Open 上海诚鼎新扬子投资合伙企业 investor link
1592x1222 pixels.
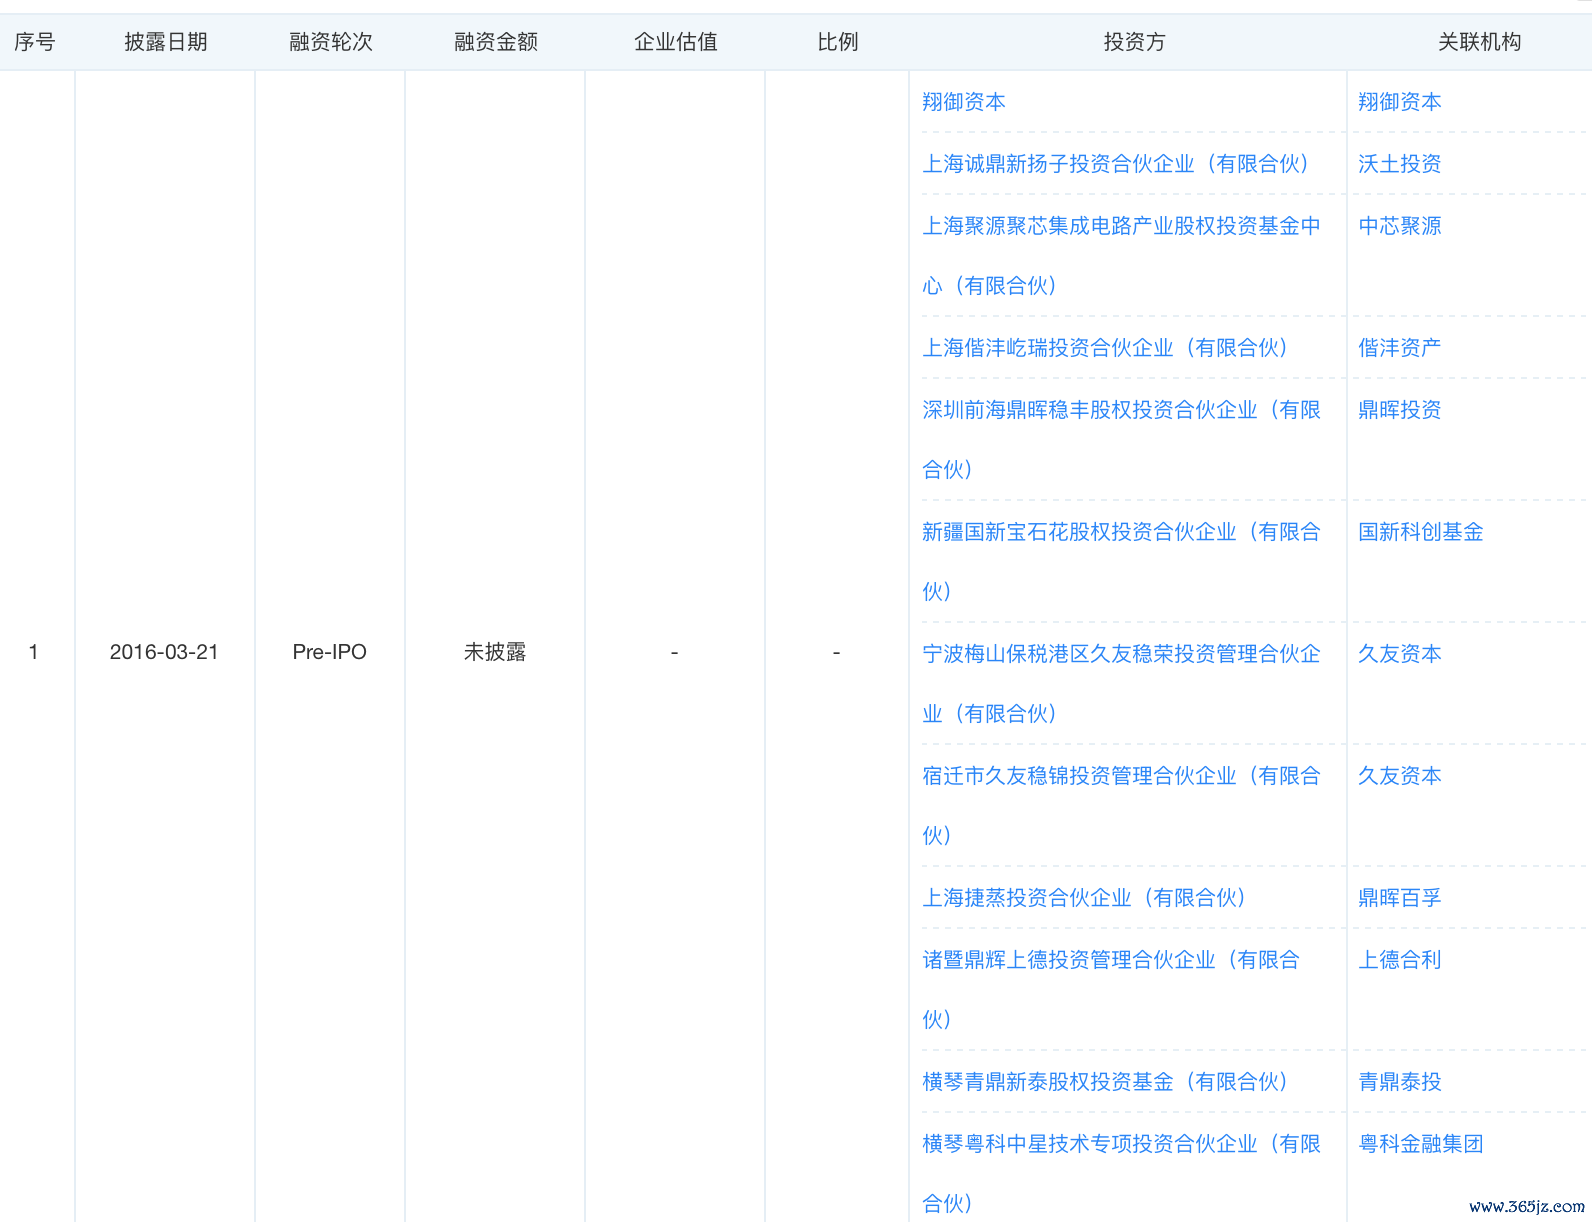pyautogui.click(x=1117, y=164)
